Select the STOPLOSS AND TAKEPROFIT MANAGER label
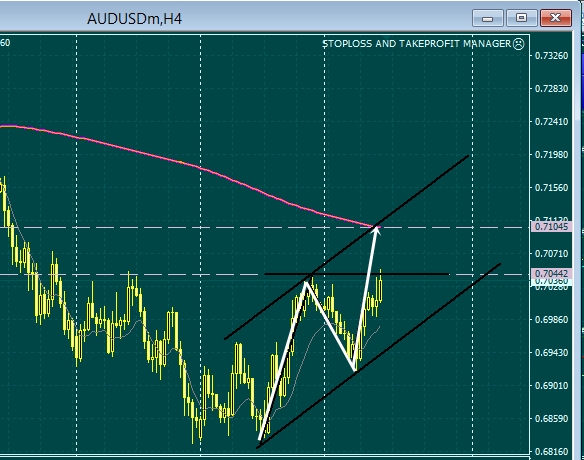Viewport: 584px width, 460px height. pyautogui.click(x=416, y=44)
